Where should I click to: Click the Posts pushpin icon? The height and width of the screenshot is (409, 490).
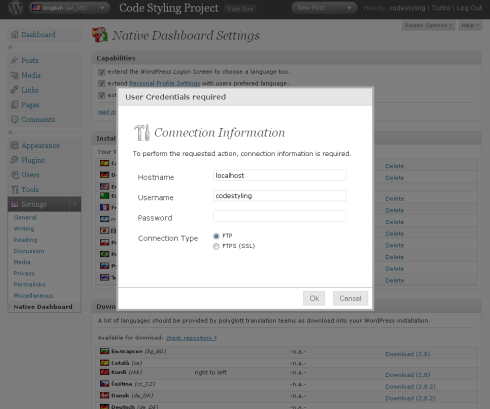[x=14, y=60]
